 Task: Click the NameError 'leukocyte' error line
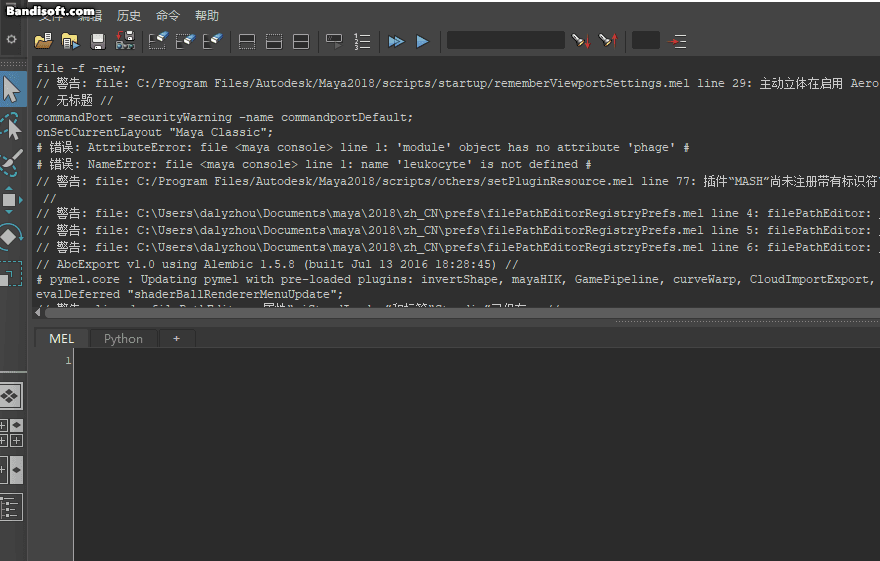click(x=314, y=164)
